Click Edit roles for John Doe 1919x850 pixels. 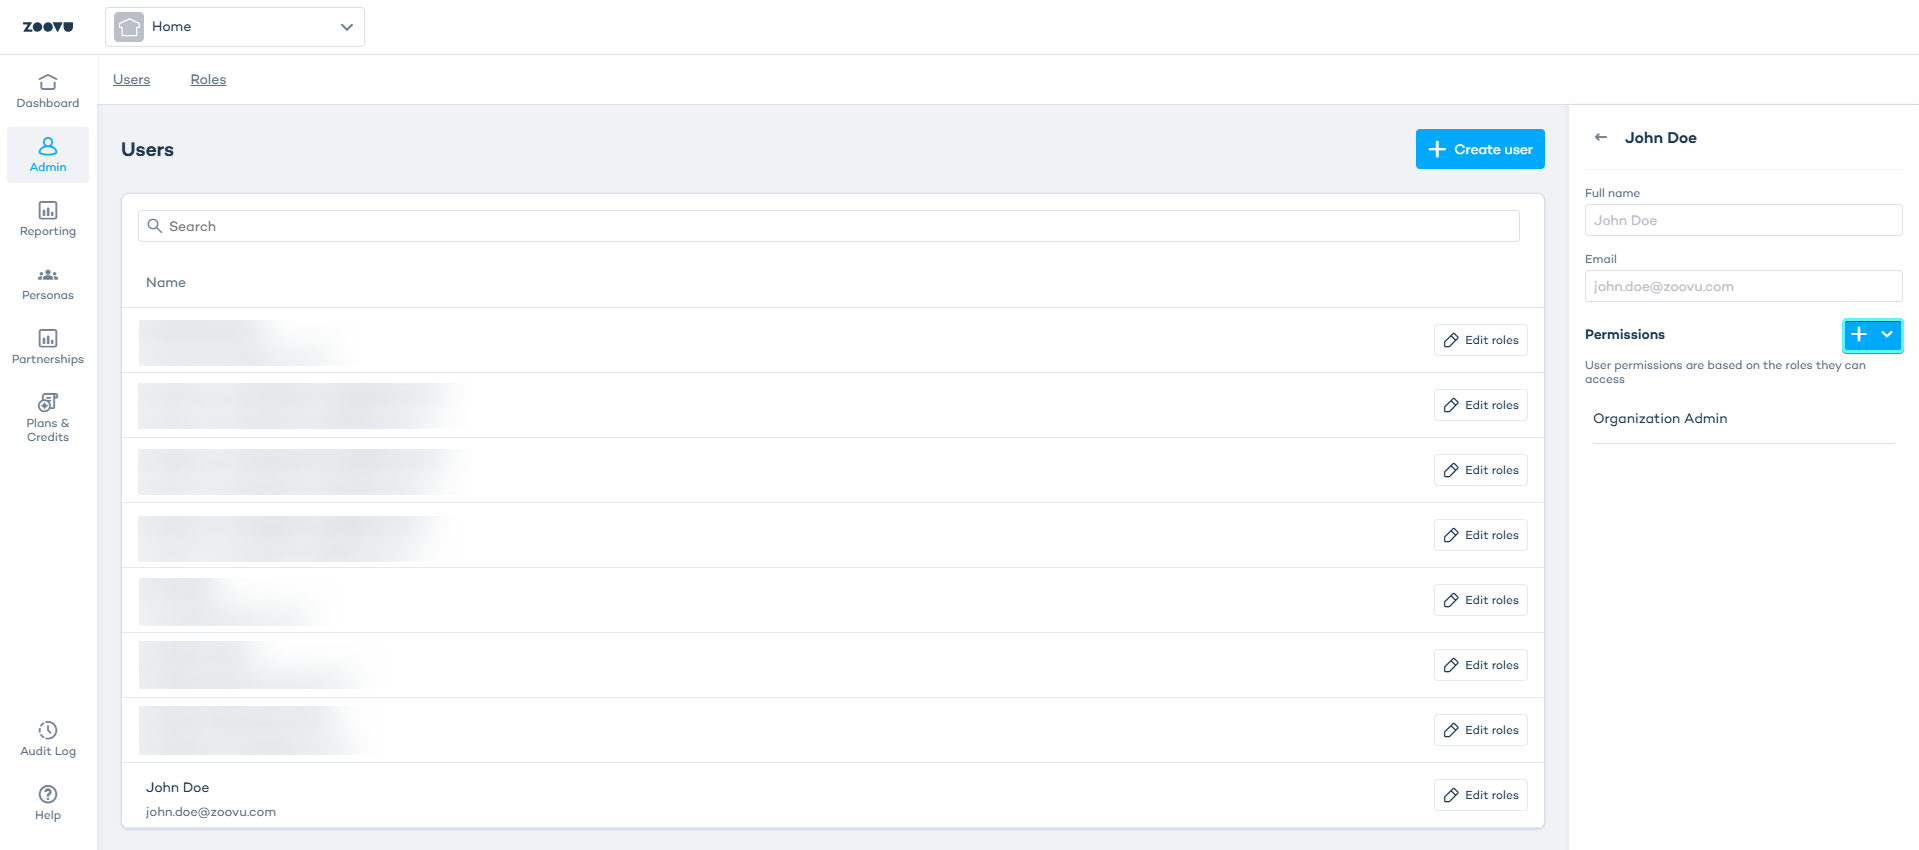(1480, 795)
